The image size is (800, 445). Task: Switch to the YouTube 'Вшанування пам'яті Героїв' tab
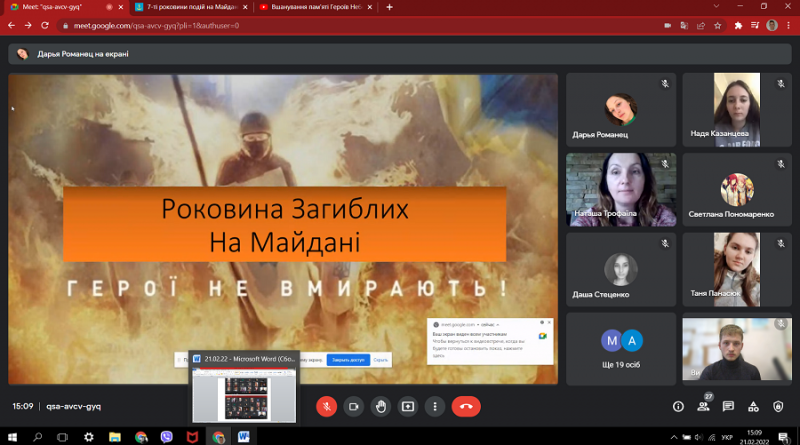click(315, 7)
